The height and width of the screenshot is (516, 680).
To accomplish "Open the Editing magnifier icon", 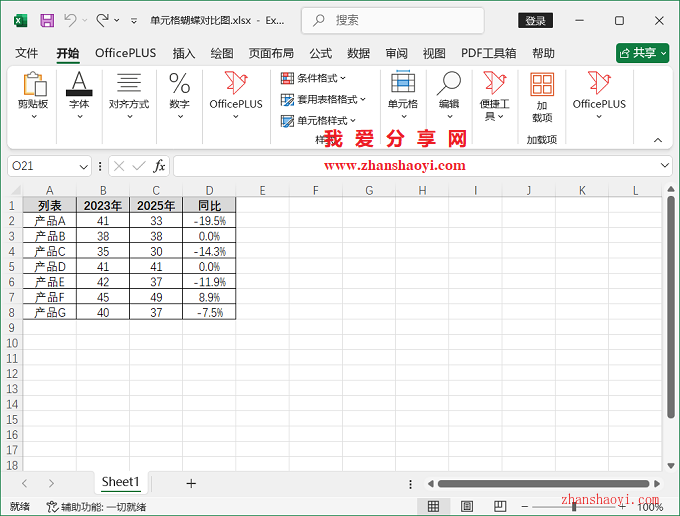I will coord(449,95).
